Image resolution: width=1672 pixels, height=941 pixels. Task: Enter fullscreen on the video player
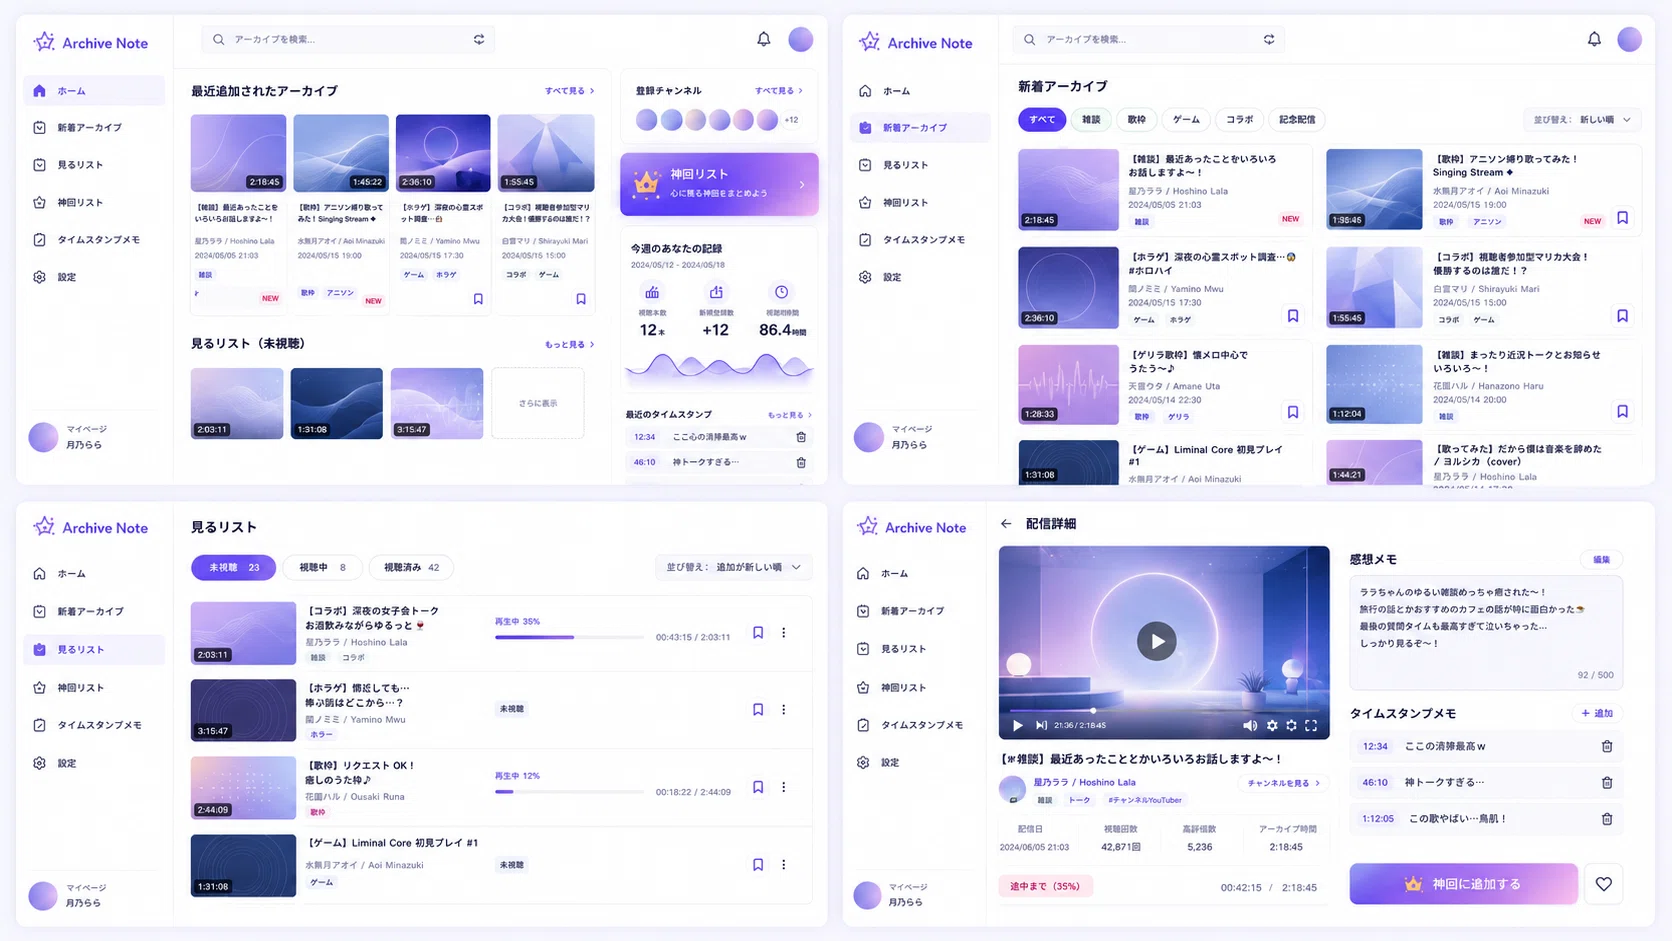tap(1311, 725)
